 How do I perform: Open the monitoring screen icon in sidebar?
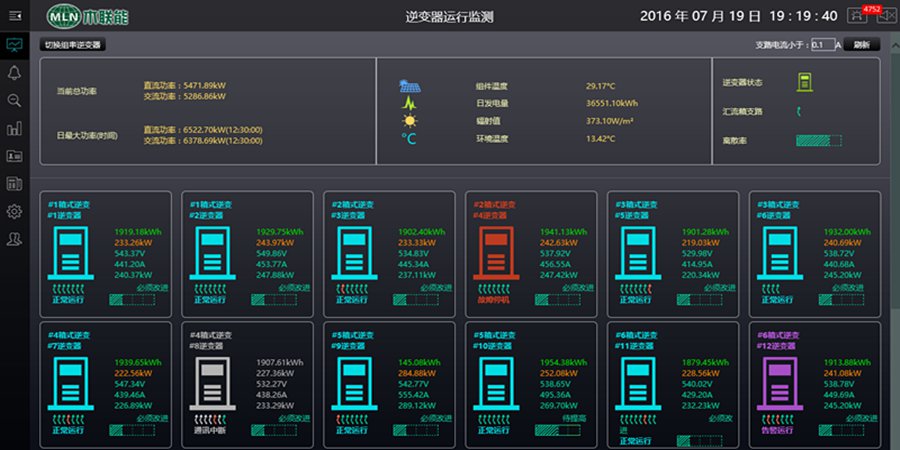pos(14,45)
